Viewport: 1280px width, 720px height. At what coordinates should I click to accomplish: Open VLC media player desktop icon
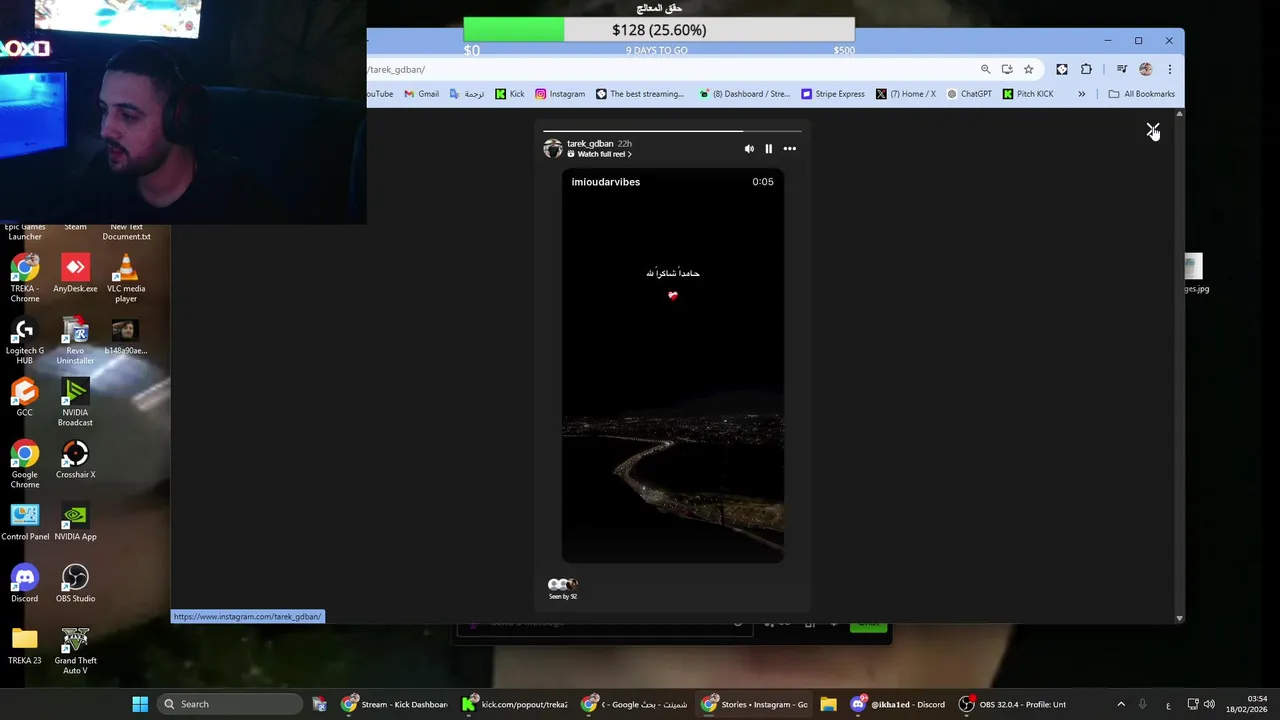pos(126,278)
